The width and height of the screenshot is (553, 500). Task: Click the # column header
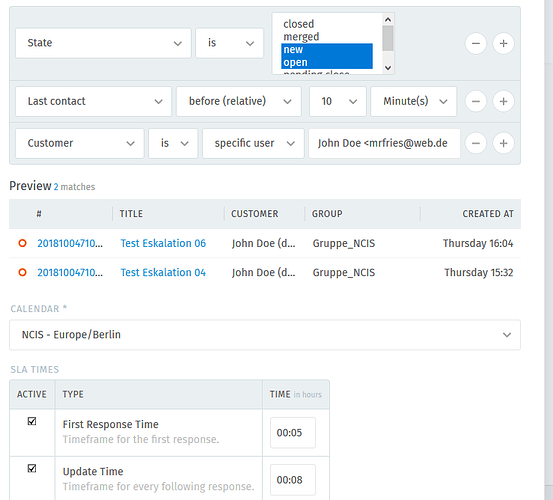pyautogui.click(x=39, y=214)
